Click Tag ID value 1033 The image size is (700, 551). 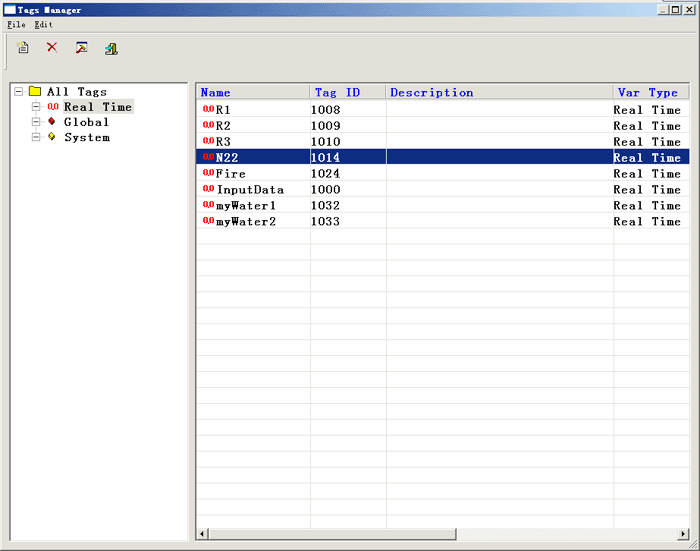point(325,221)
